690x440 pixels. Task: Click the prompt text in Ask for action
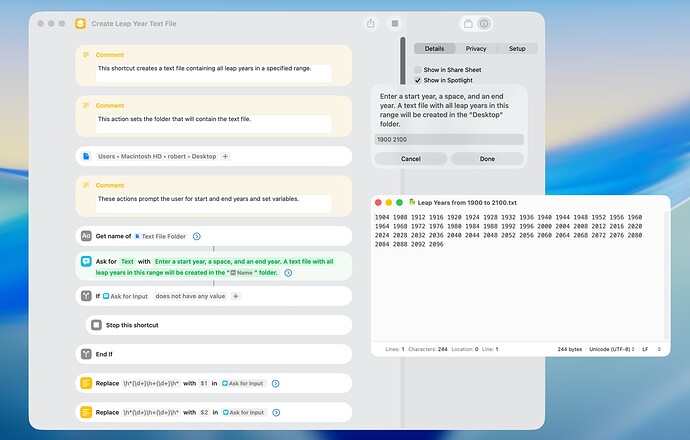[x=215, y=267]
